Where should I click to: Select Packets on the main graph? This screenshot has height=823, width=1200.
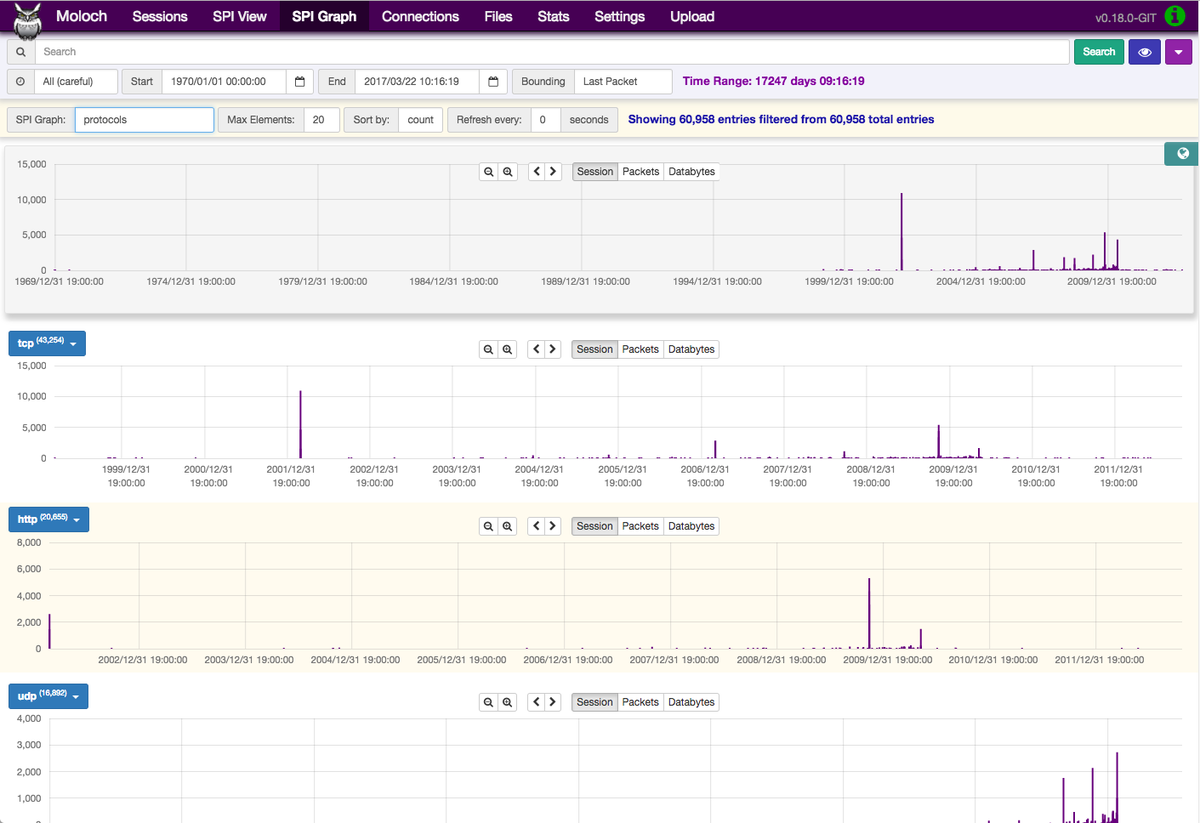pos(641,172)
